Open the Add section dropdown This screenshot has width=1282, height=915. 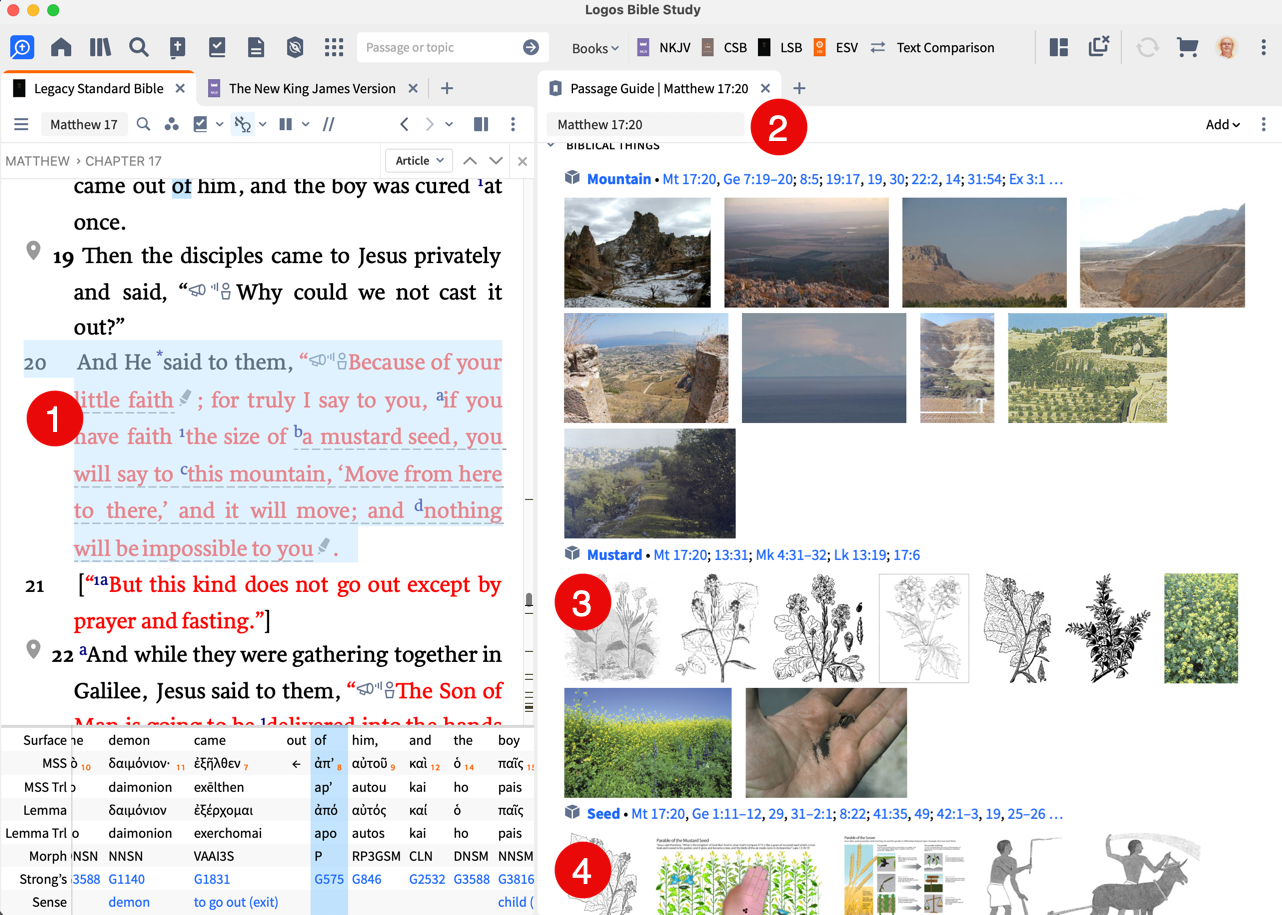click(x=1222, y=125)
